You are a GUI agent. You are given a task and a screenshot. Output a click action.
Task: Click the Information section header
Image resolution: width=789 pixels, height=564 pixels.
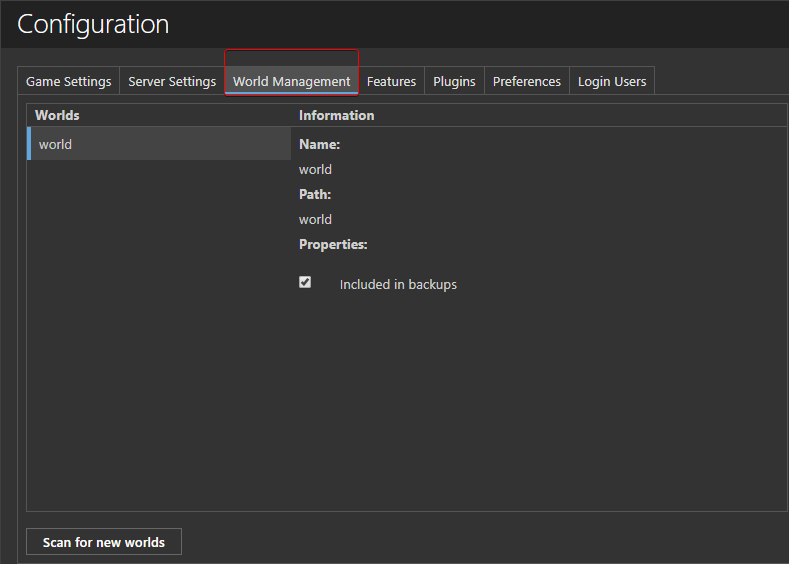tap(336, 115)
